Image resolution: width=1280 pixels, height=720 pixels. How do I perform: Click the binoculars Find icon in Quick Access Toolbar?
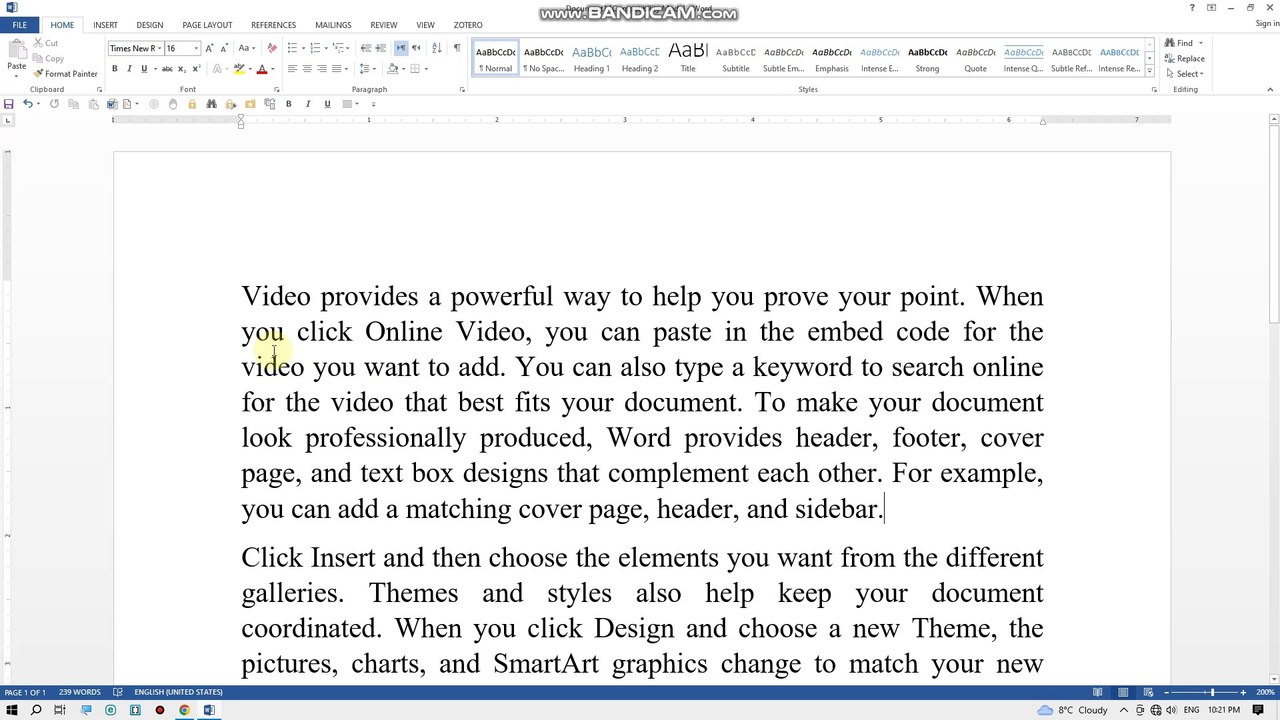coord(211,104)
